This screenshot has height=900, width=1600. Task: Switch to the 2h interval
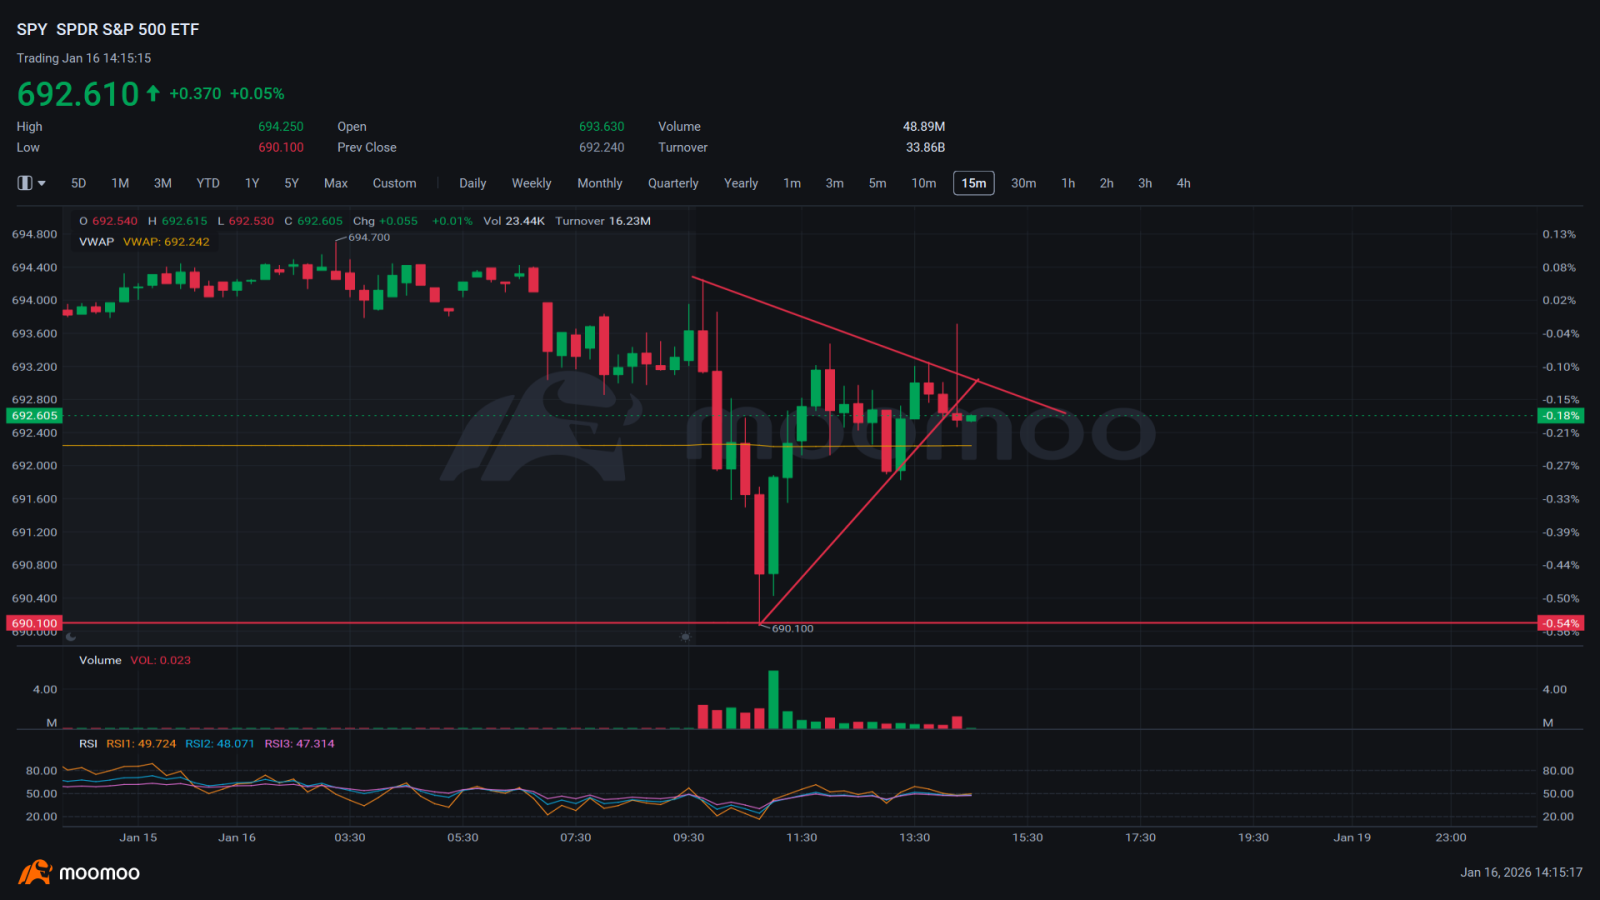click(1107, 183)
